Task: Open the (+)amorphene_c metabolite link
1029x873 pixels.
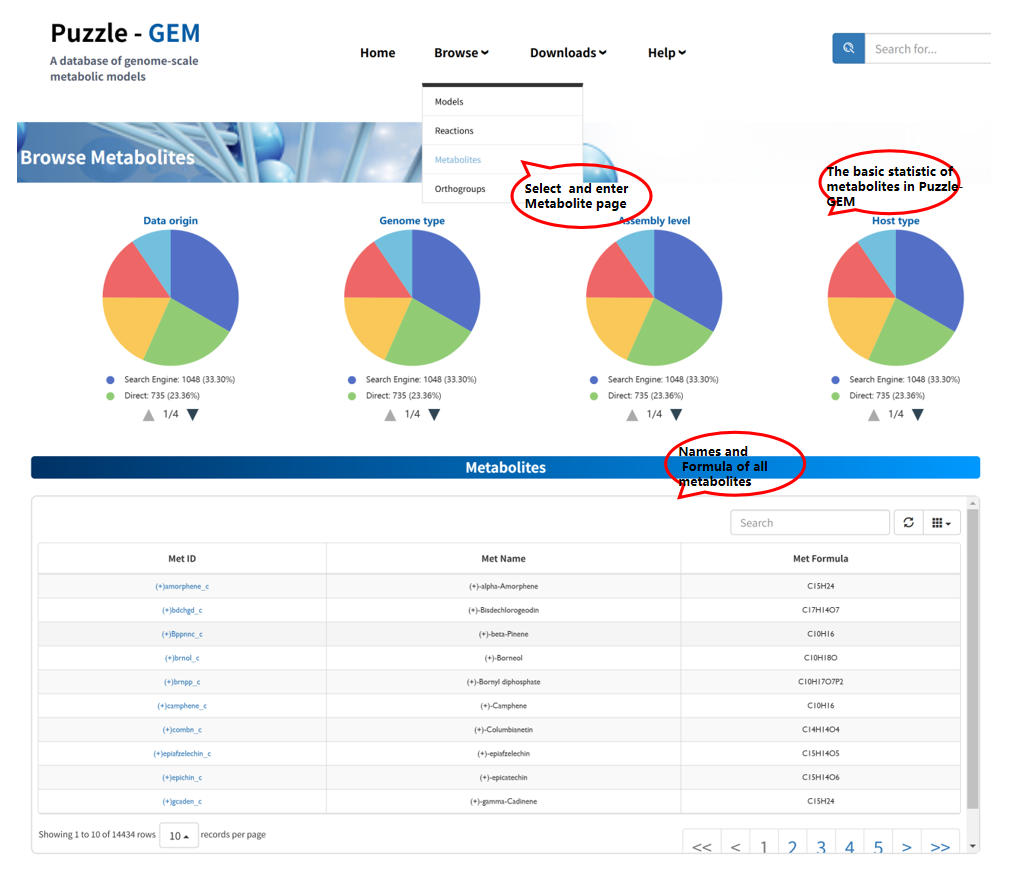Action: pos(182,586)
